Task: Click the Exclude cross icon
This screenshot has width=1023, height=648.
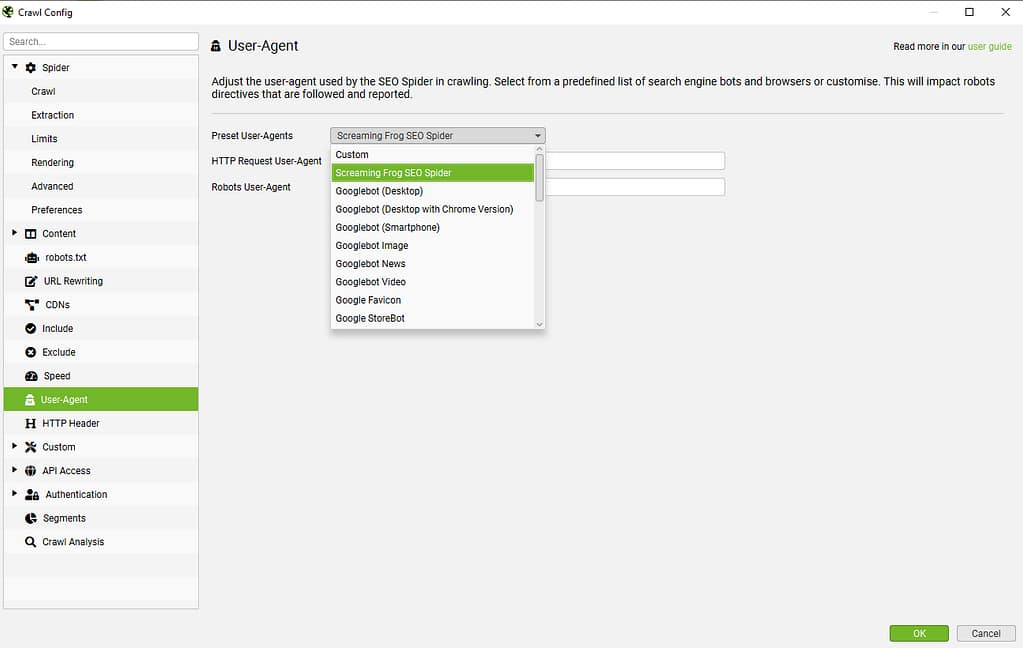Action: (x=31, y=352)
